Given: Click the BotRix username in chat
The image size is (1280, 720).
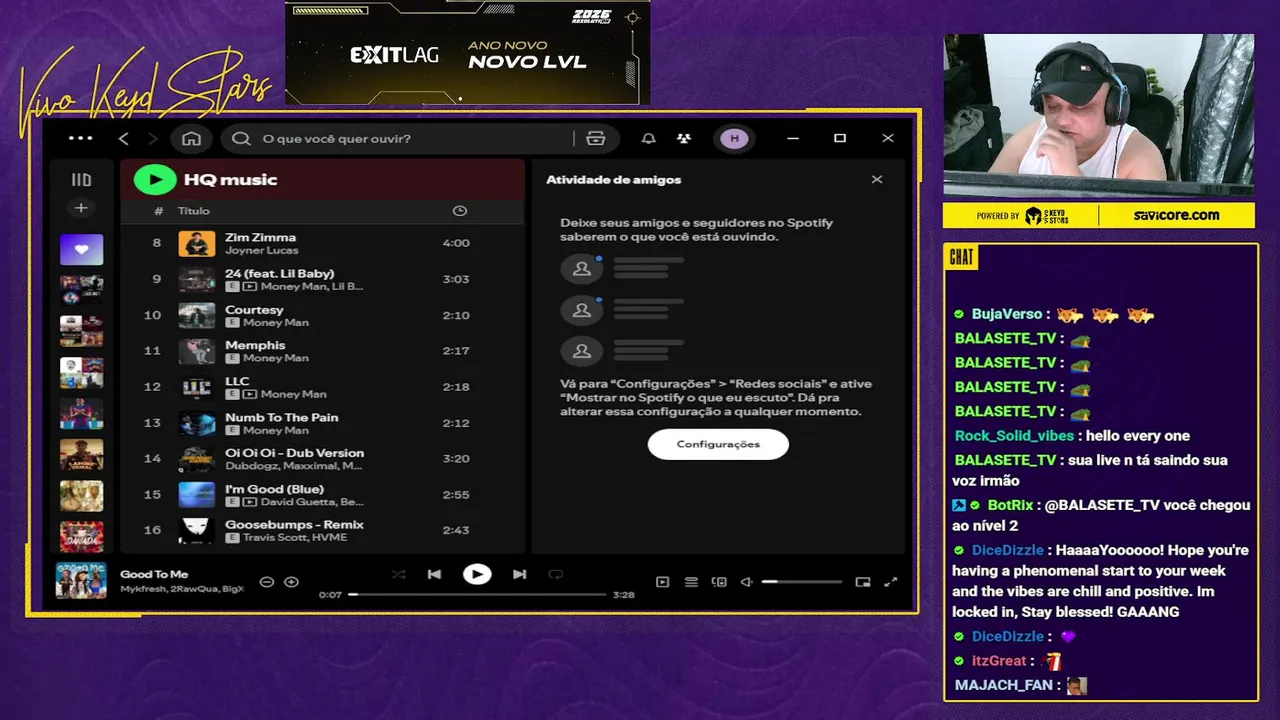Looking at the screenshot, I should [x=1010, y=505].
